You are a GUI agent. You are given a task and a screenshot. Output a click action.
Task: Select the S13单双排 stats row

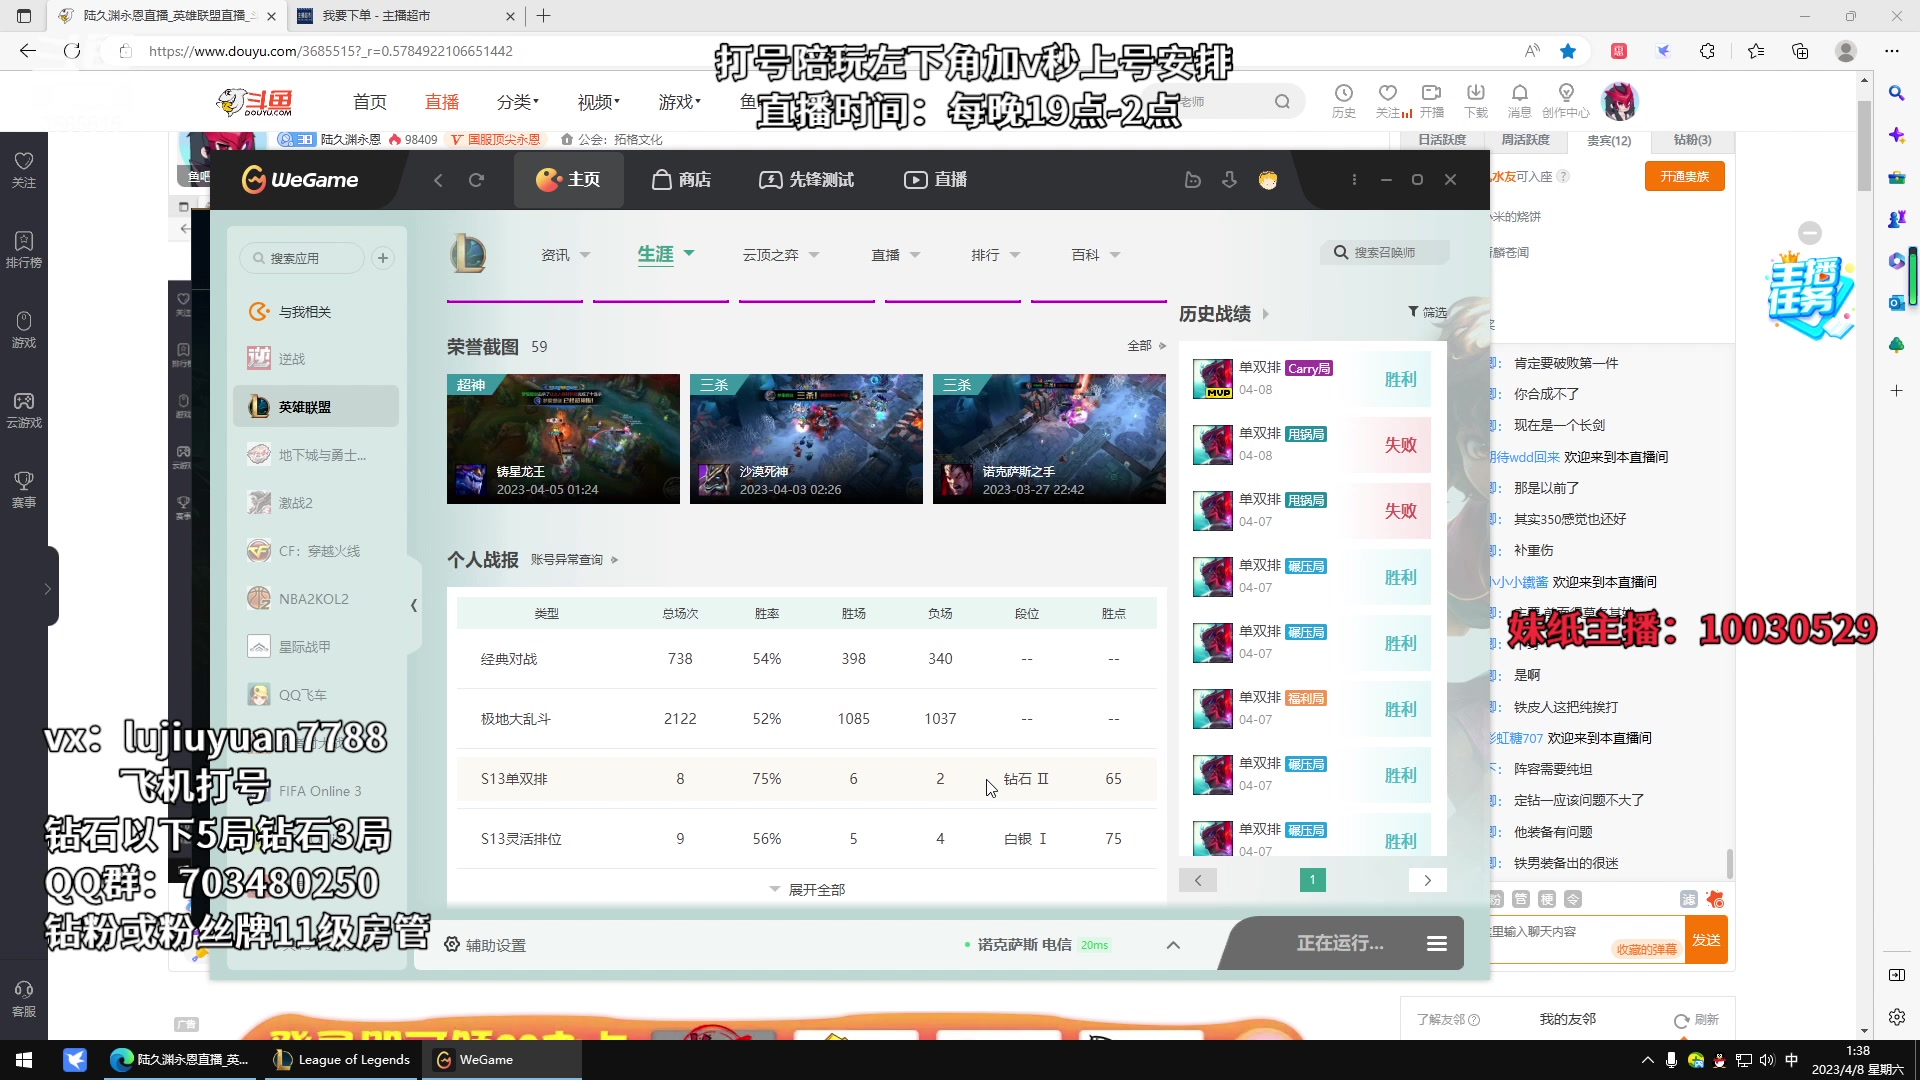pos(806,779)
